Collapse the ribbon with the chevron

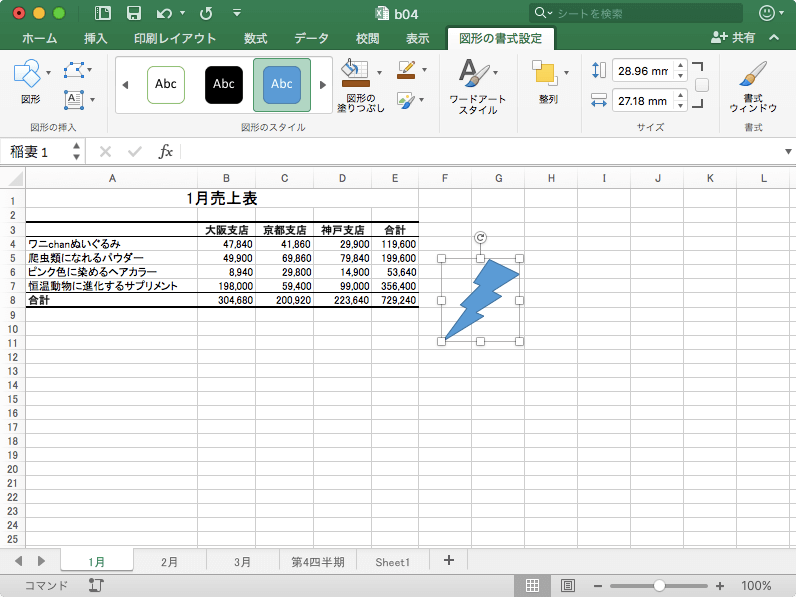pos(774,38)
